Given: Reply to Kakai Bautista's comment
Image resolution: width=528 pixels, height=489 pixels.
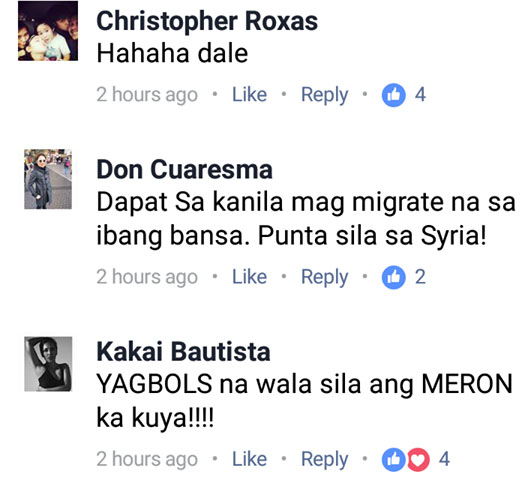Looking at the screenshot, I should coord(325,460).
